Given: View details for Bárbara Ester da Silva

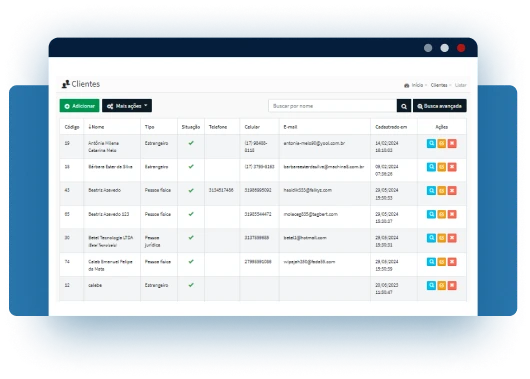Looking at the screenshot, I should click(x=431, y=167).
